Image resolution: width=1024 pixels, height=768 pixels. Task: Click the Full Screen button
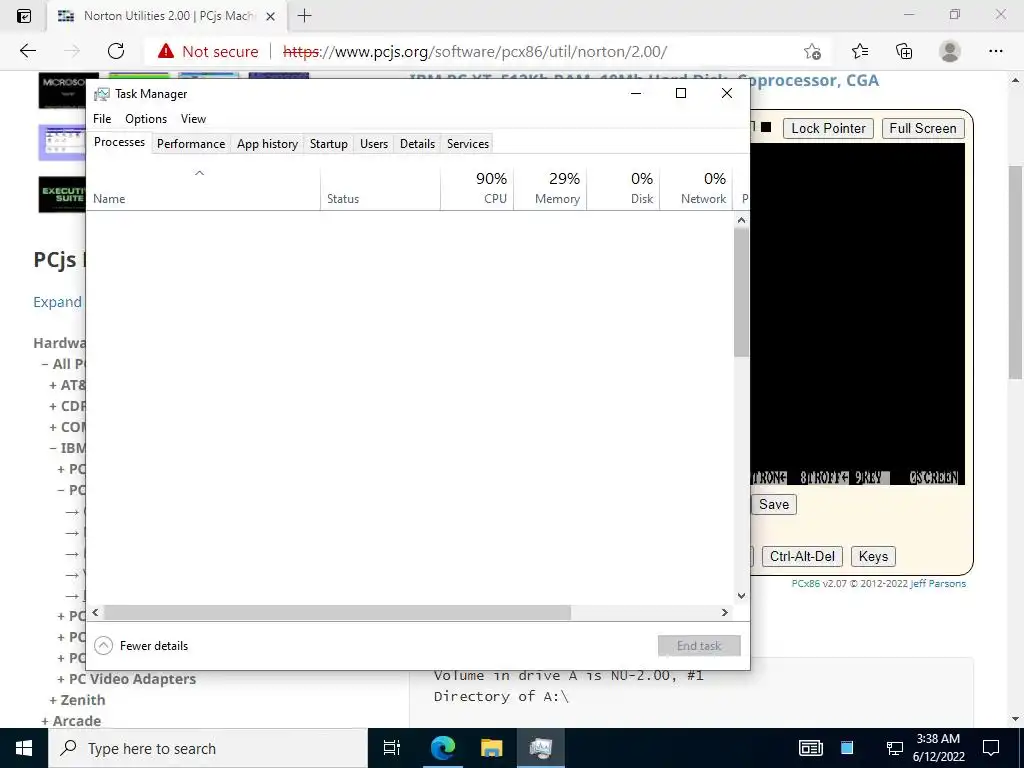[x=922, y=128]
